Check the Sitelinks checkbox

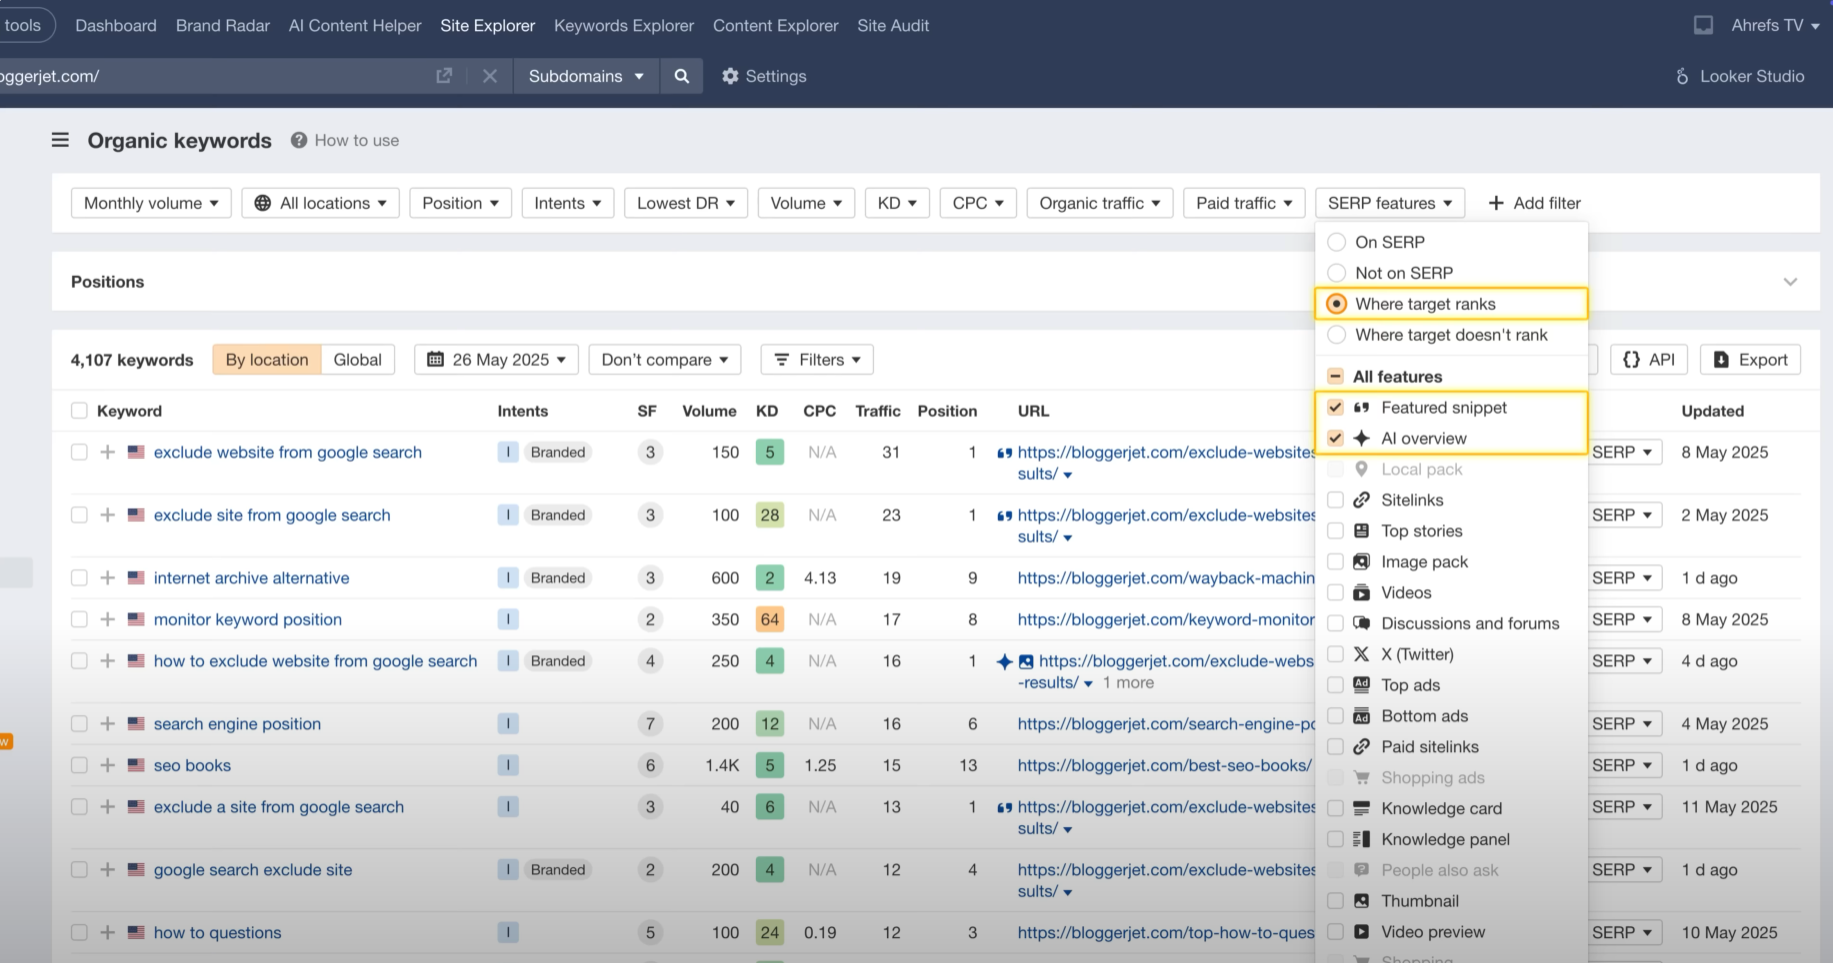coord(1335,500)
